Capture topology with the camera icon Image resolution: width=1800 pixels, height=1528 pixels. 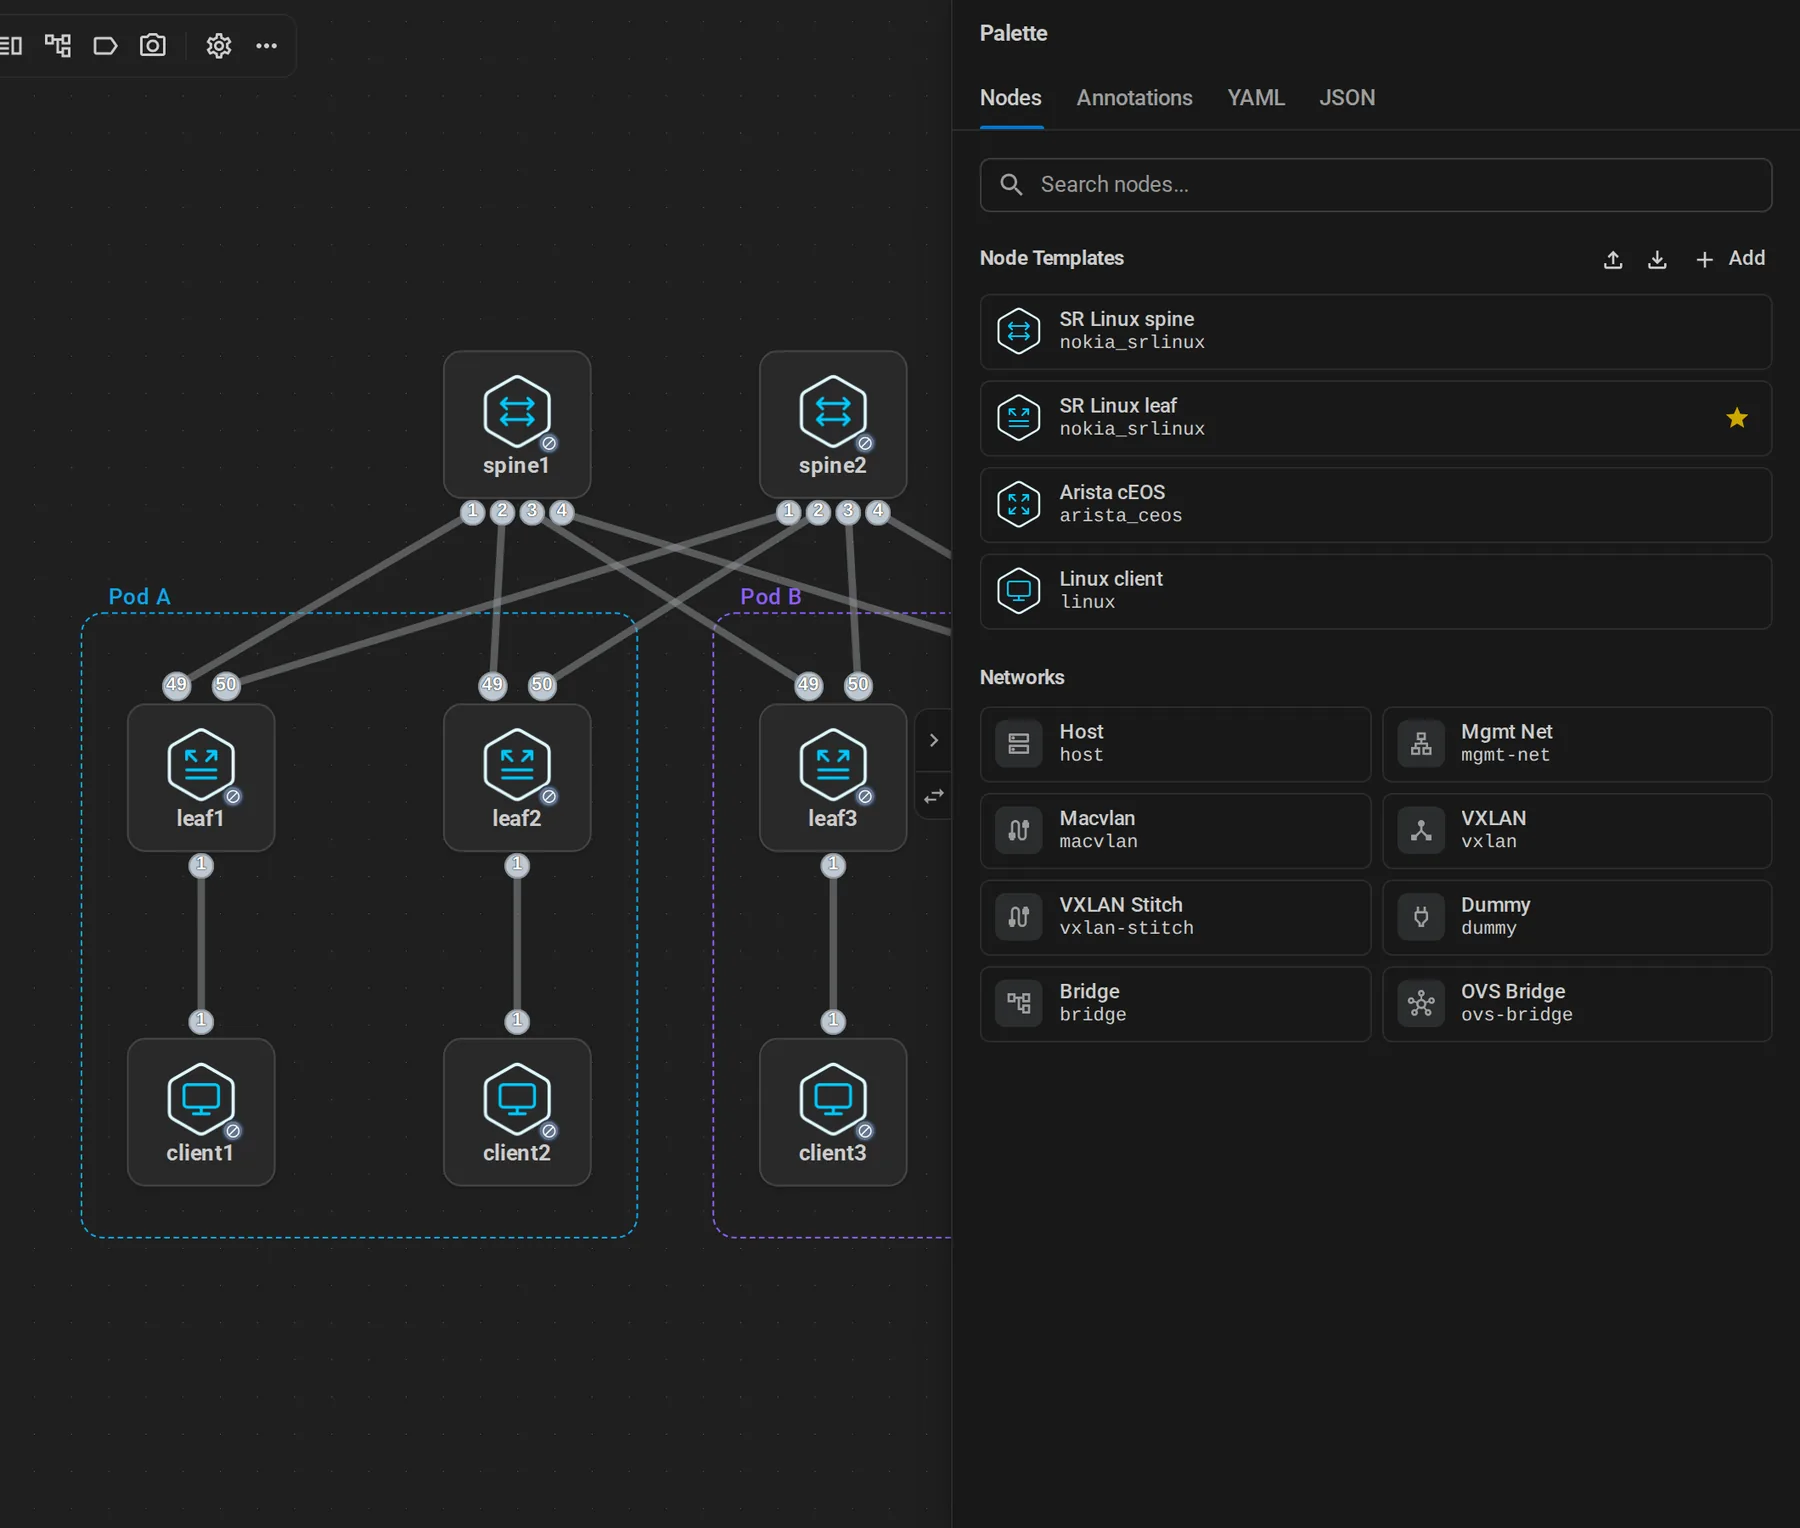coord(153,45)
